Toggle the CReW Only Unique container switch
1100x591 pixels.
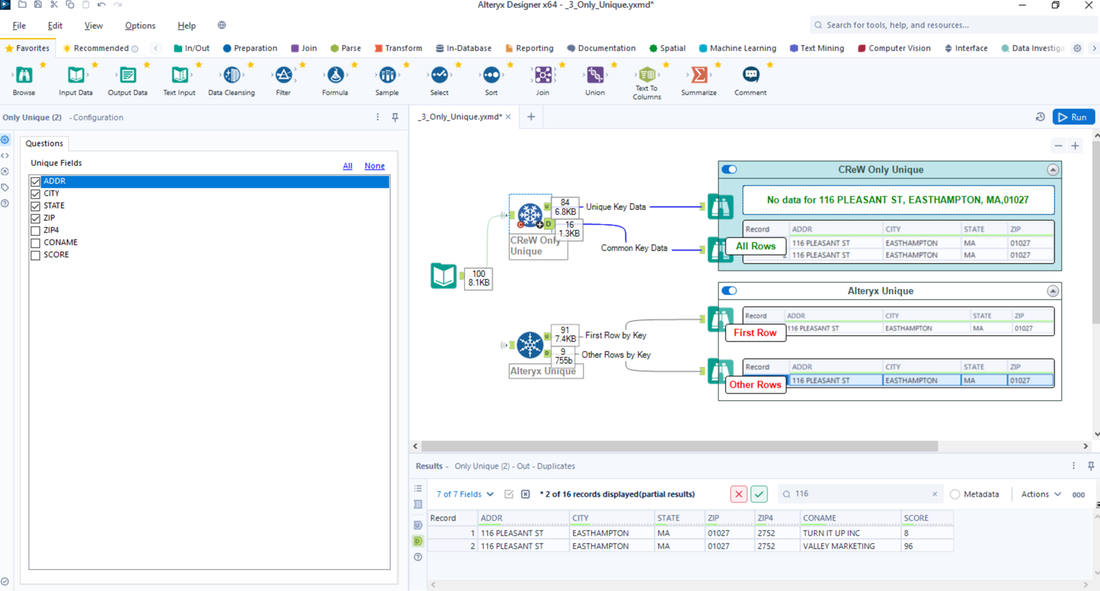click(x=730, y=169)
